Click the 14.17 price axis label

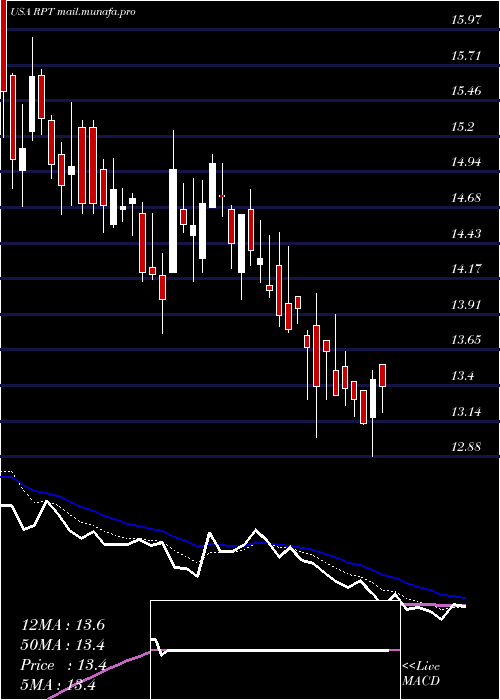coord(467,269)
